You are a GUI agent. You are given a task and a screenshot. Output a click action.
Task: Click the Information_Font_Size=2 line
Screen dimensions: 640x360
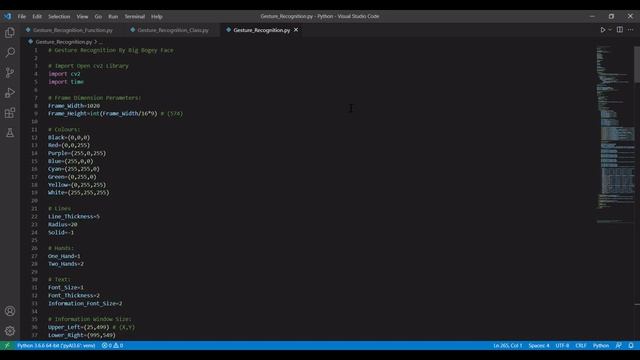(x=85, y=304)
